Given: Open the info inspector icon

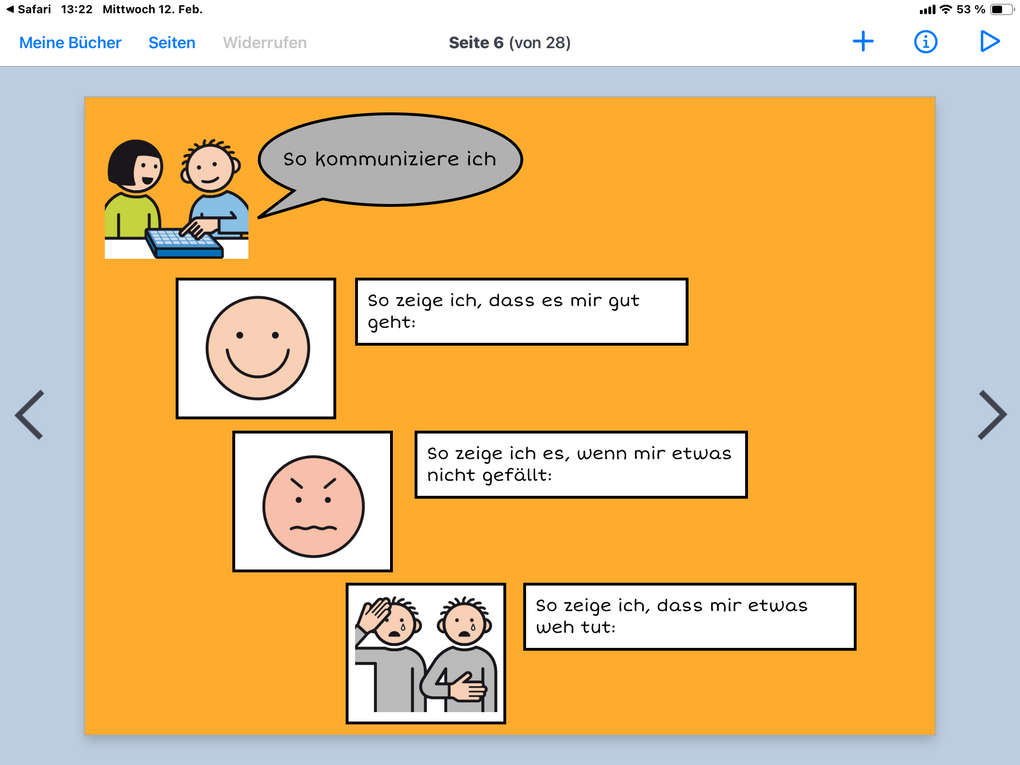Looking at the screenshot, I should click(x=925, y=42).
